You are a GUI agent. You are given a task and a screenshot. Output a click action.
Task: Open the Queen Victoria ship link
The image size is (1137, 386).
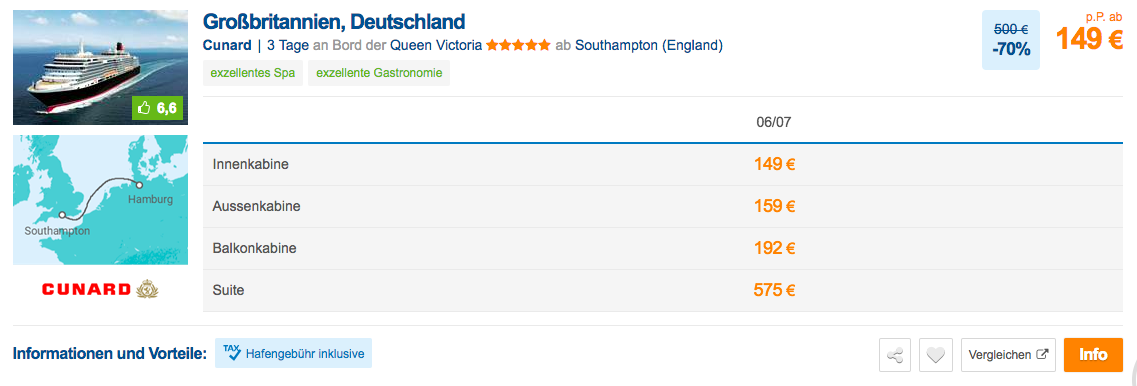coord(436,46)
